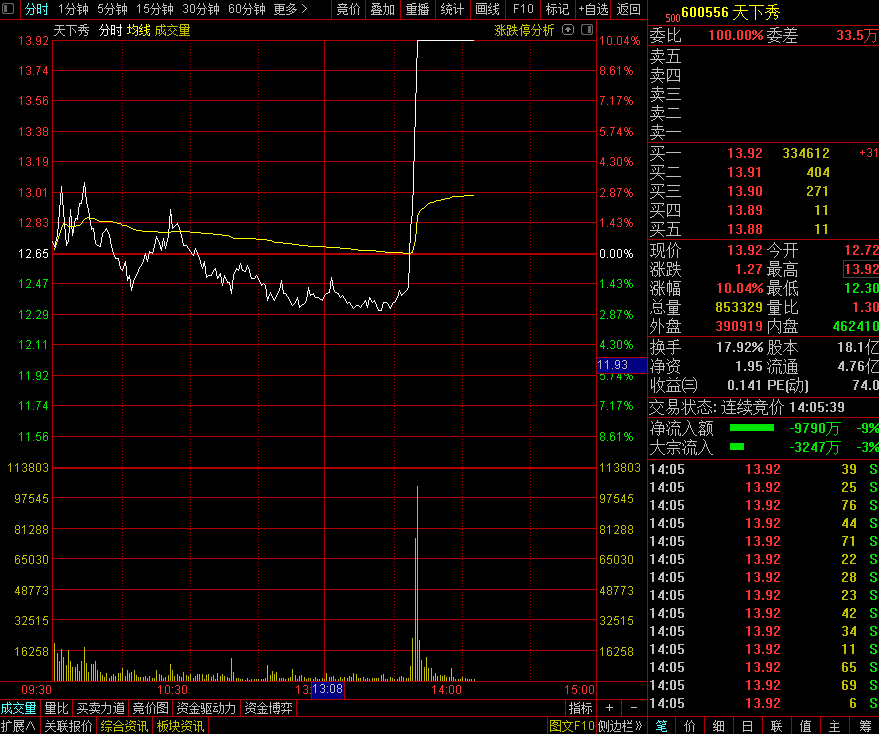879x734 pixels.
Task: Zoom in with the plus button
Action: click(609, 709)
